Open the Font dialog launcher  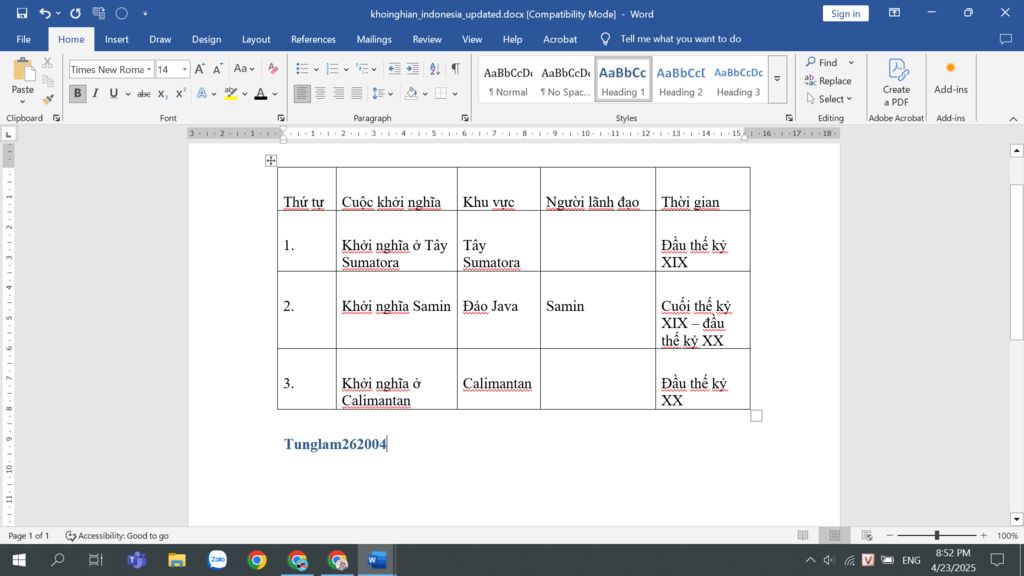pos(281,118)
